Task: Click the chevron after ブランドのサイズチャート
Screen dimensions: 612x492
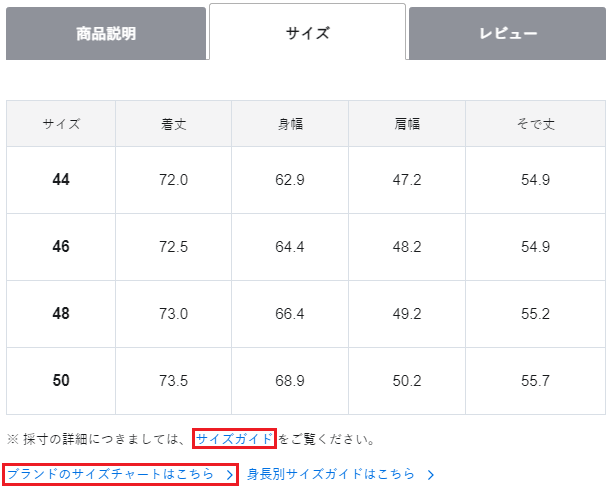Action: pyautogui.click(x=230, y=475)
